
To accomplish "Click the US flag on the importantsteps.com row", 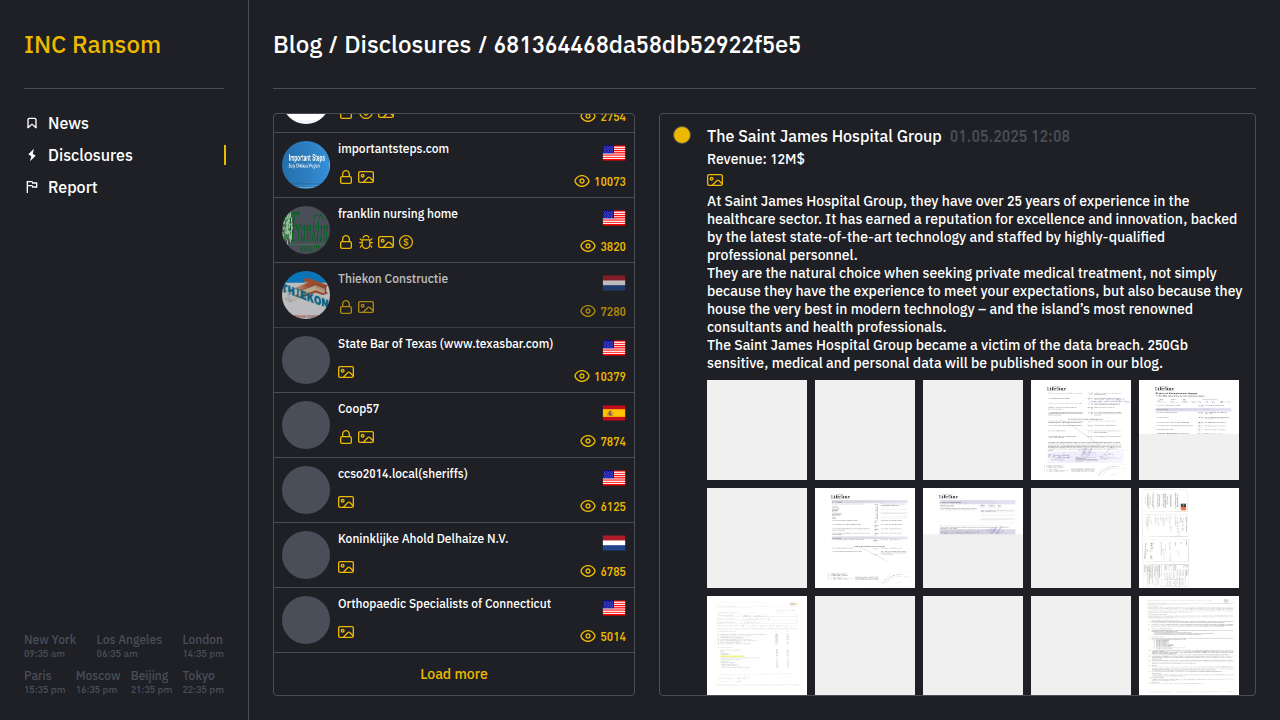I will tap(614, 153).
